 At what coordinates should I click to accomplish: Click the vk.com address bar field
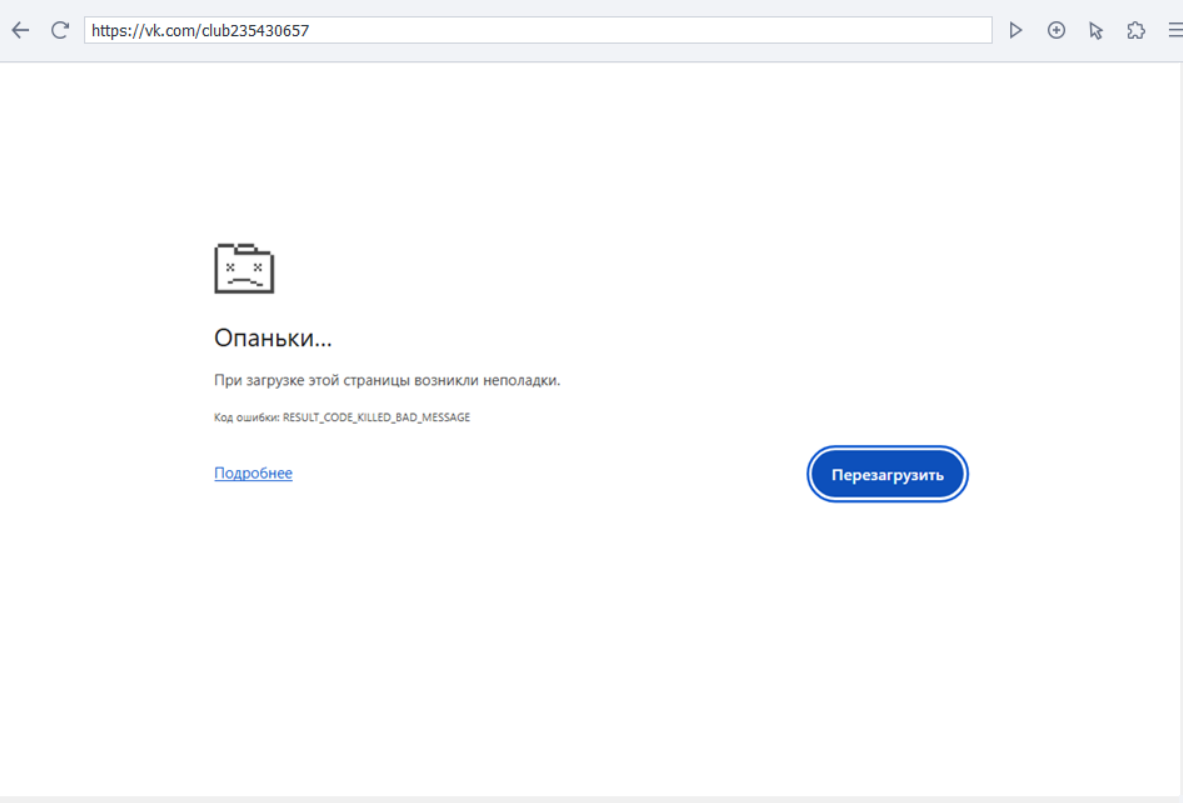point(538,30)
